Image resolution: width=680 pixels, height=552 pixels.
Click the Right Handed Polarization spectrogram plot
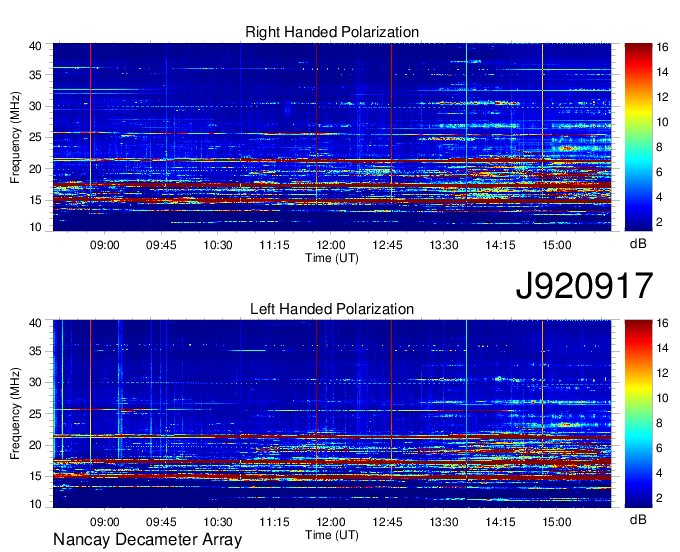[x=332, y=137]
